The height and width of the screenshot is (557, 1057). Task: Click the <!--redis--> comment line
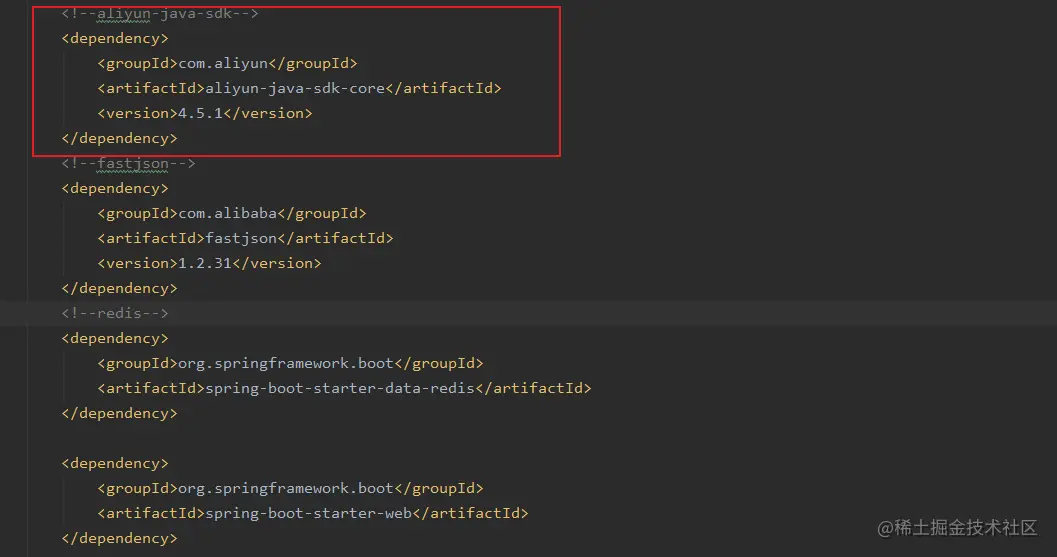click(115, 313)
